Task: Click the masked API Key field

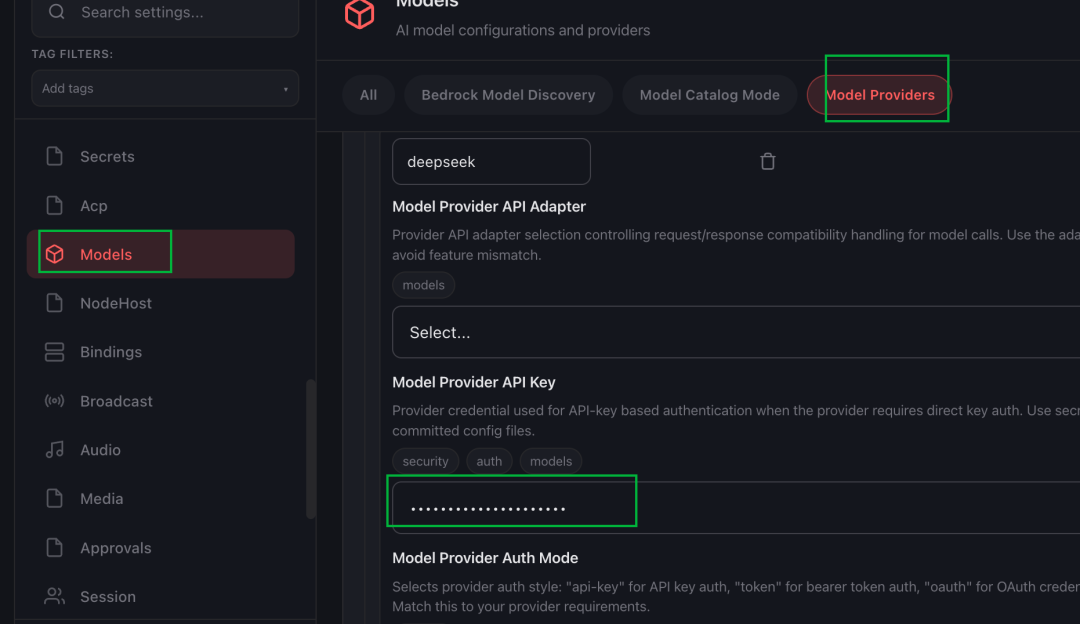Action: [736, 508]
